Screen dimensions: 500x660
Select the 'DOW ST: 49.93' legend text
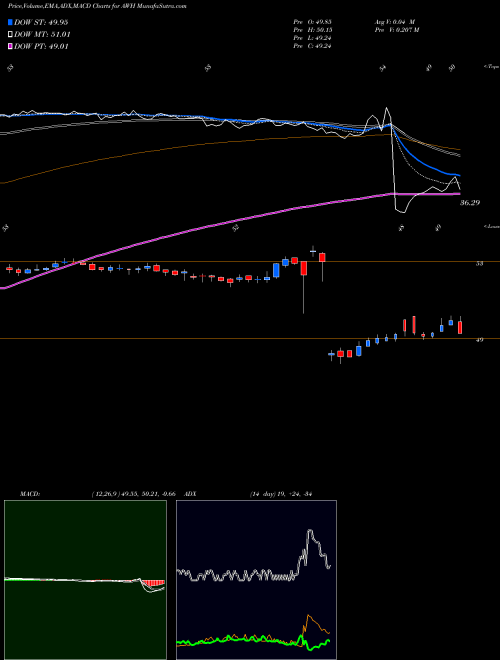click(x=41, y=23)
